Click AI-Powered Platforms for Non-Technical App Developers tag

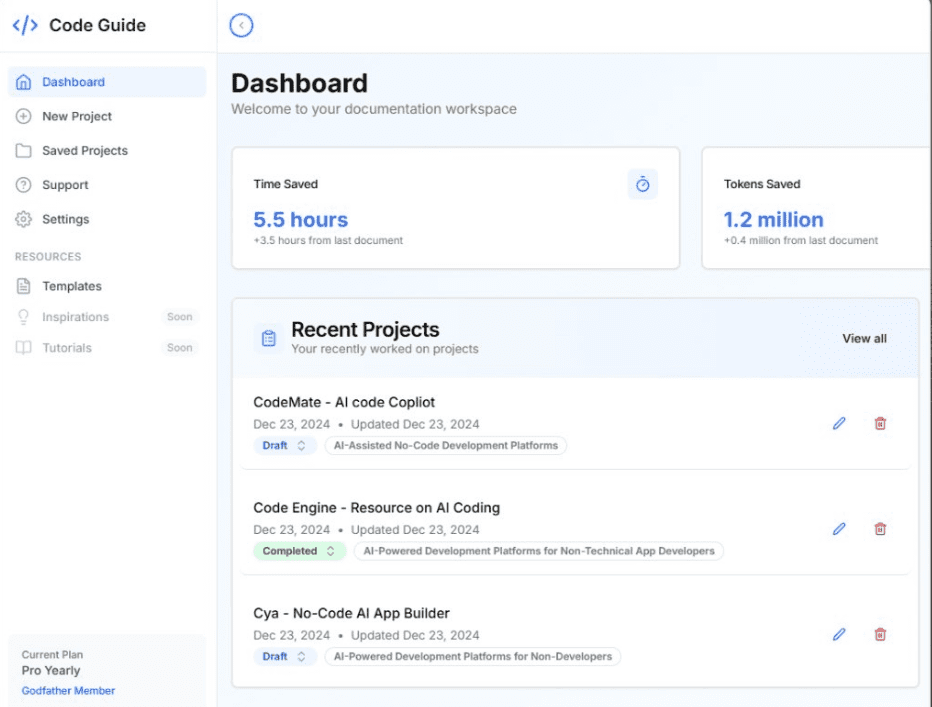coord(539,551)
